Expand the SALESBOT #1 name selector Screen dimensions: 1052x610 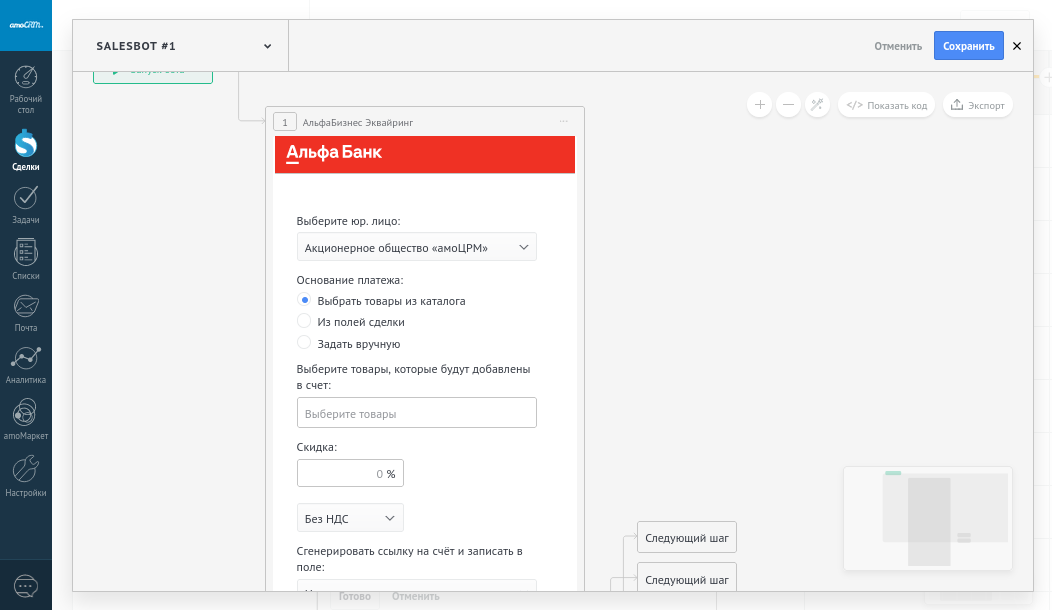tap(267, 46)
